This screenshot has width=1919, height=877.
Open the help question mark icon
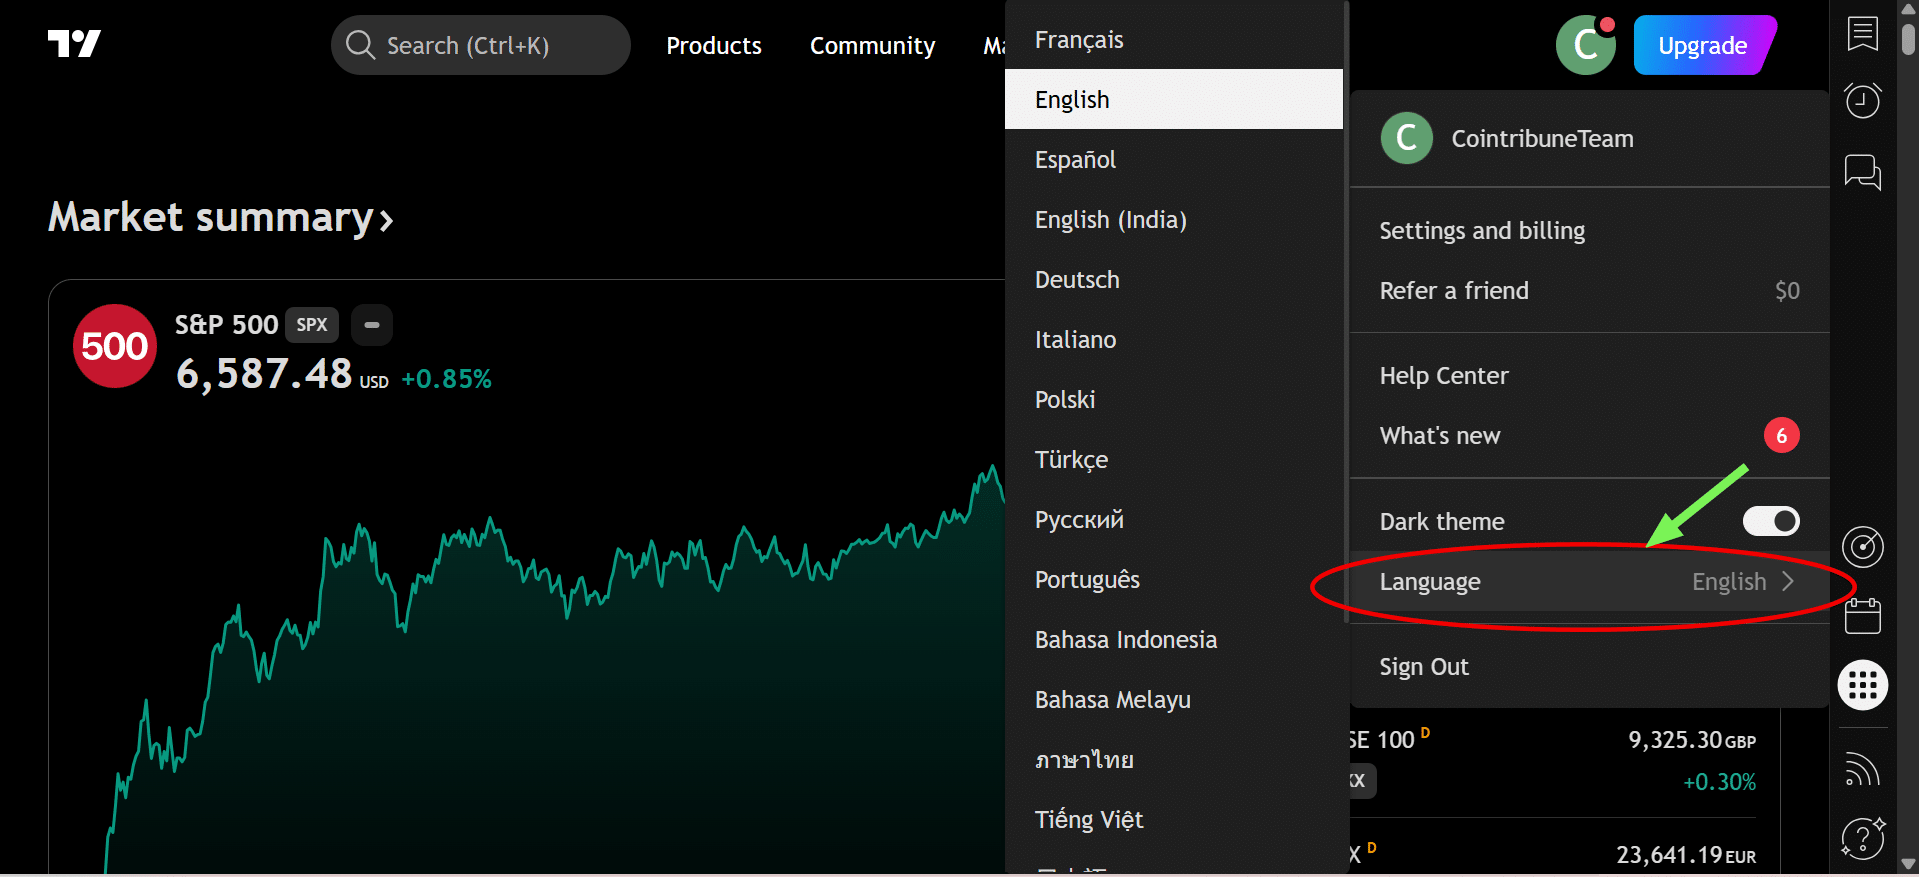pos(1862,838)
